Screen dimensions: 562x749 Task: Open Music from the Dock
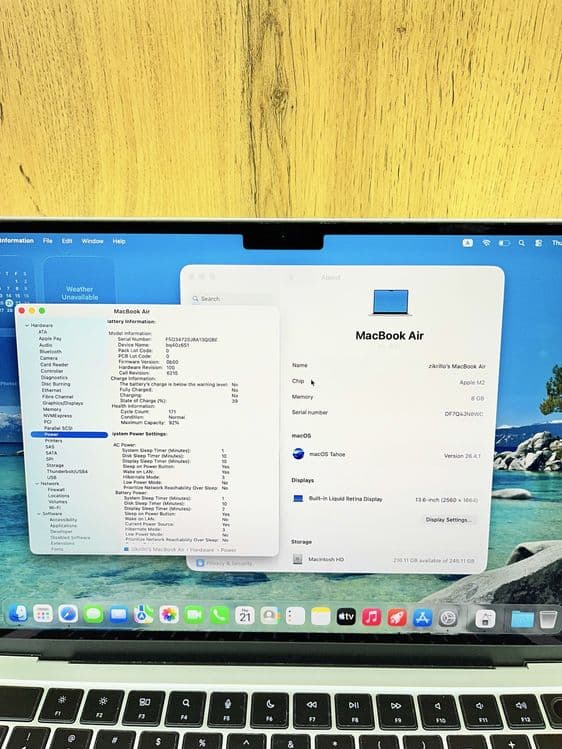[371, 617]
